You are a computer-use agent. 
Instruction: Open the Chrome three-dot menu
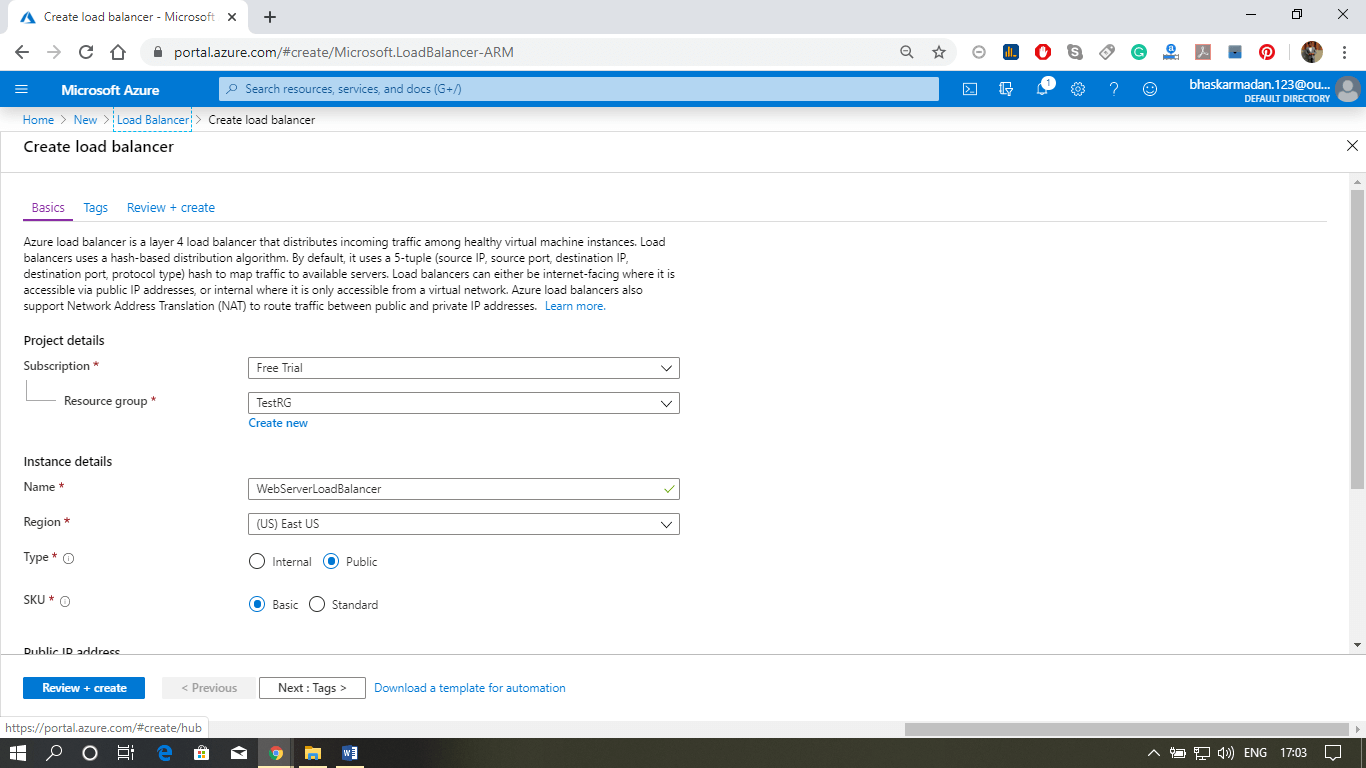pyautogui.click(x=1344, y=52)
